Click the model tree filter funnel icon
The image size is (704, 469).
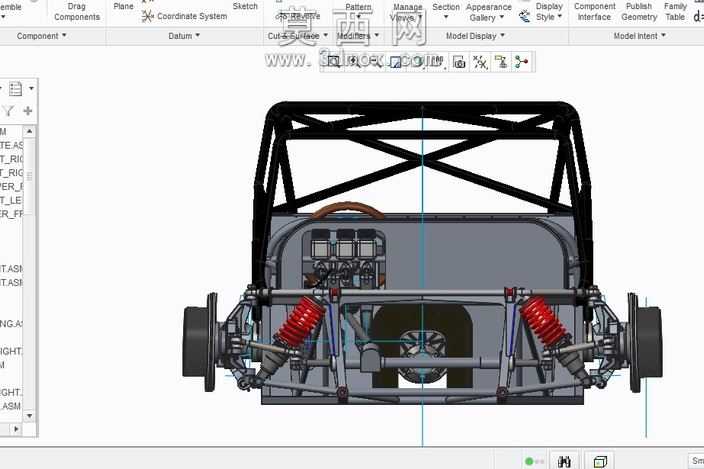coord(8,111)
